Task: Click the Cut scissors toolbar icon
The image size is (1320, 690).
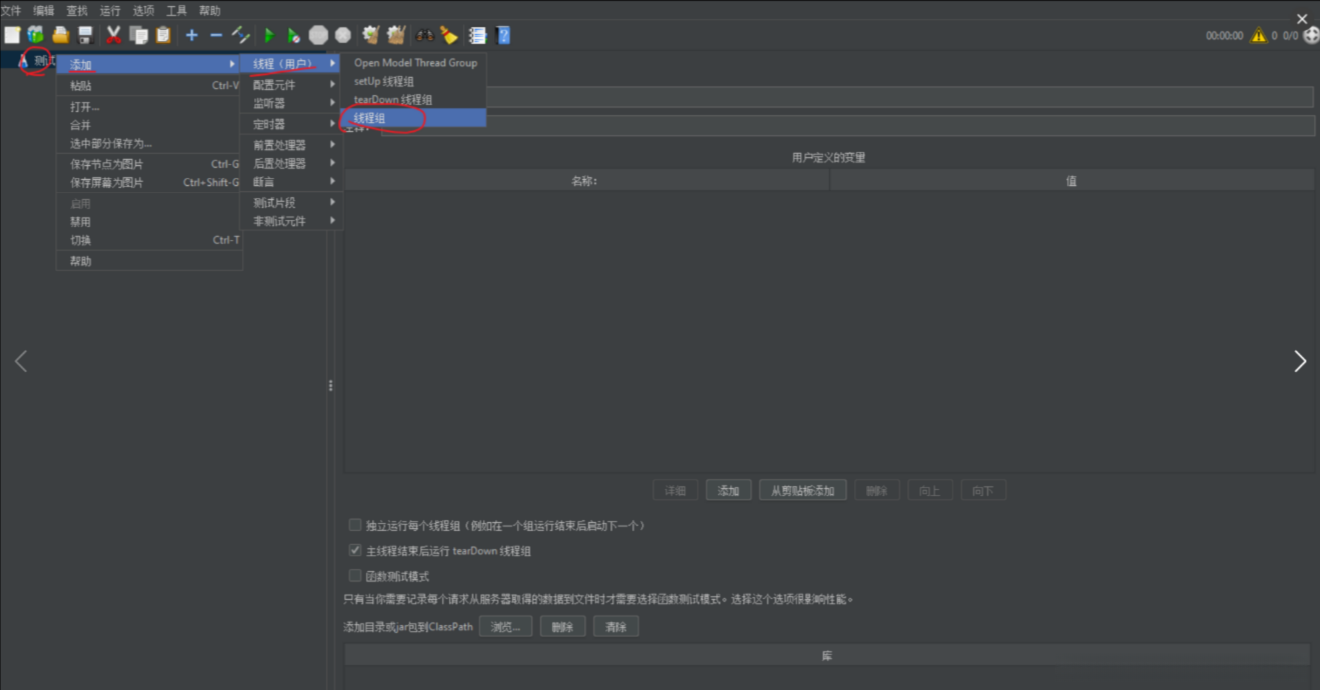Action: 113,35
